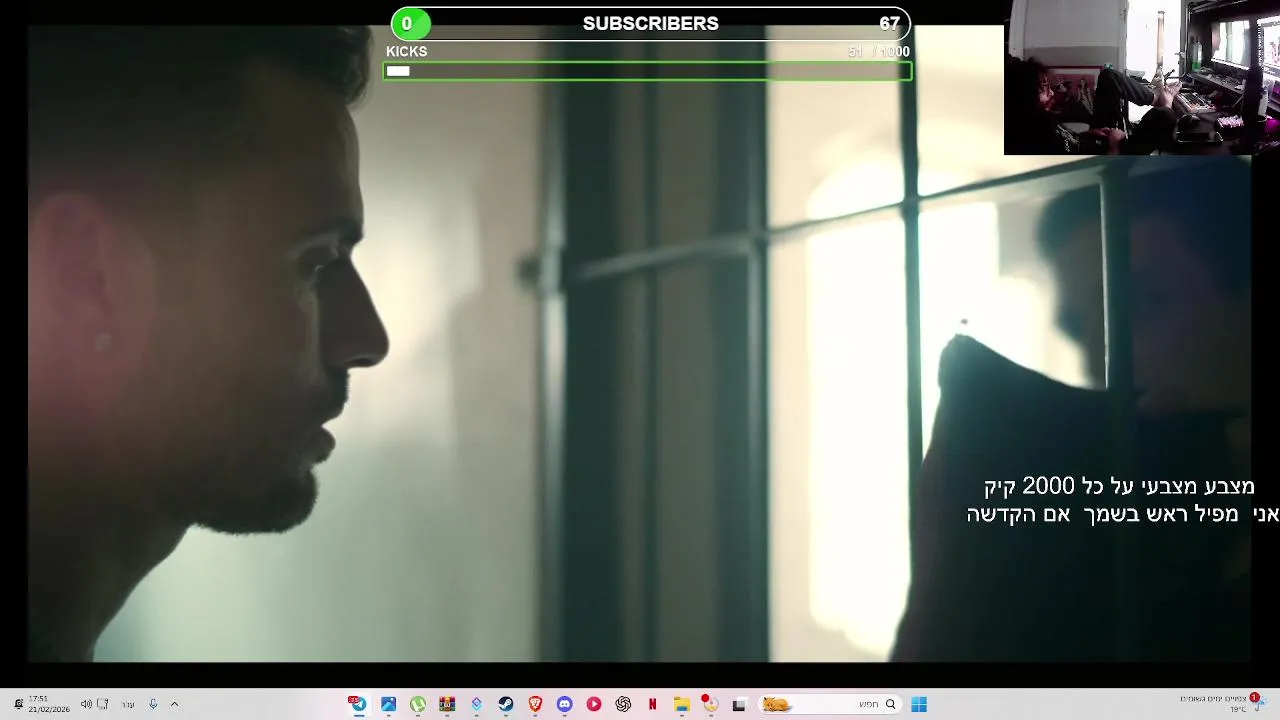Open ChatGPT from the taskbar
Viewport: 1280px width, 720px height.
(x=623, y=704)
